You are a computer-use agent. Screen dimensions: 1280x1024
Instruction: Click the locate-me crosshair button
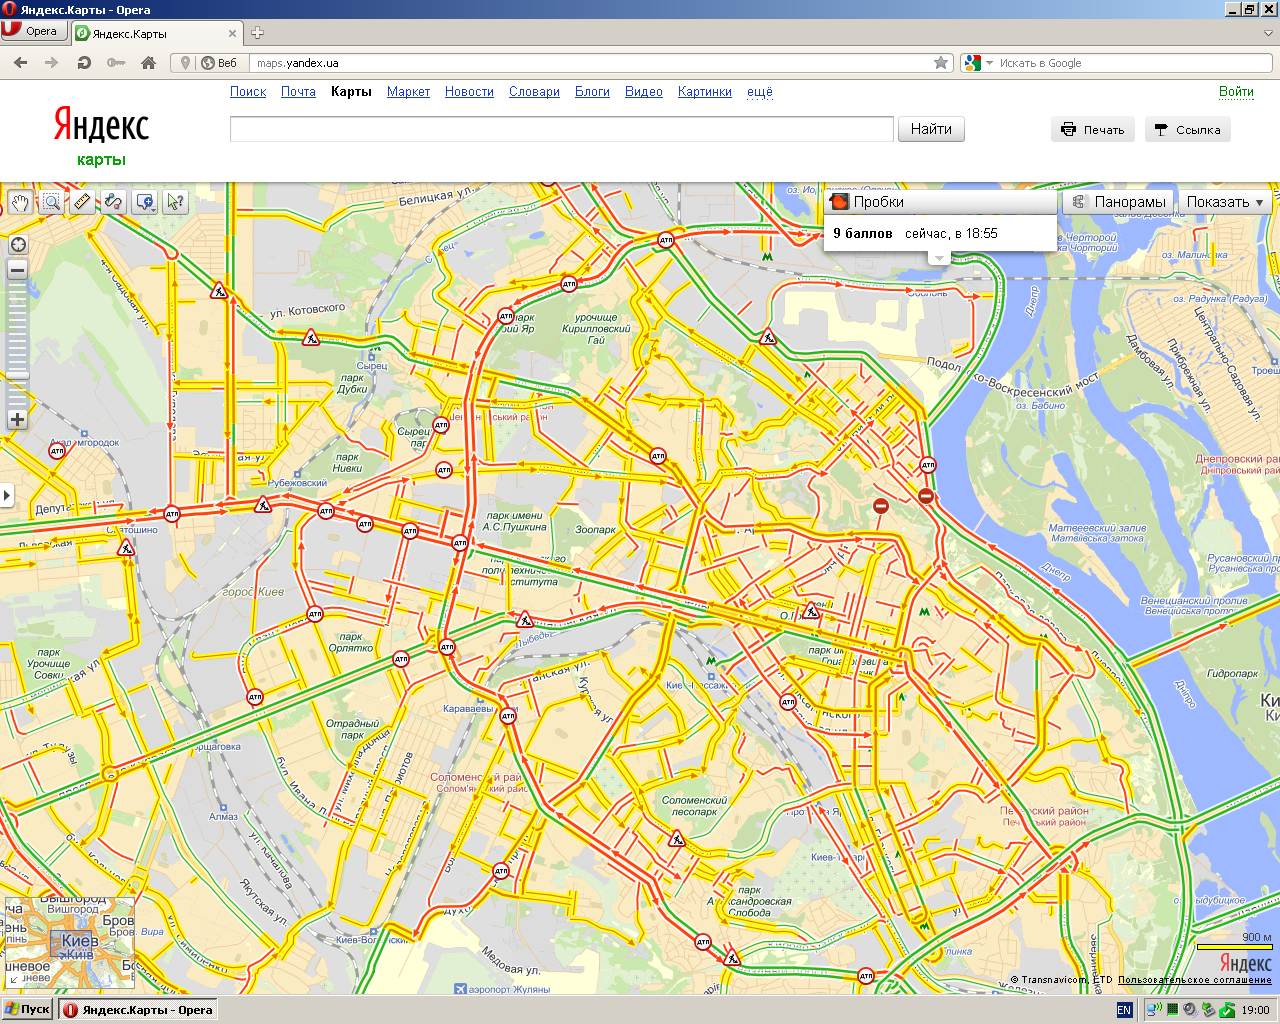pyautogui.click(x=17, y=245)
